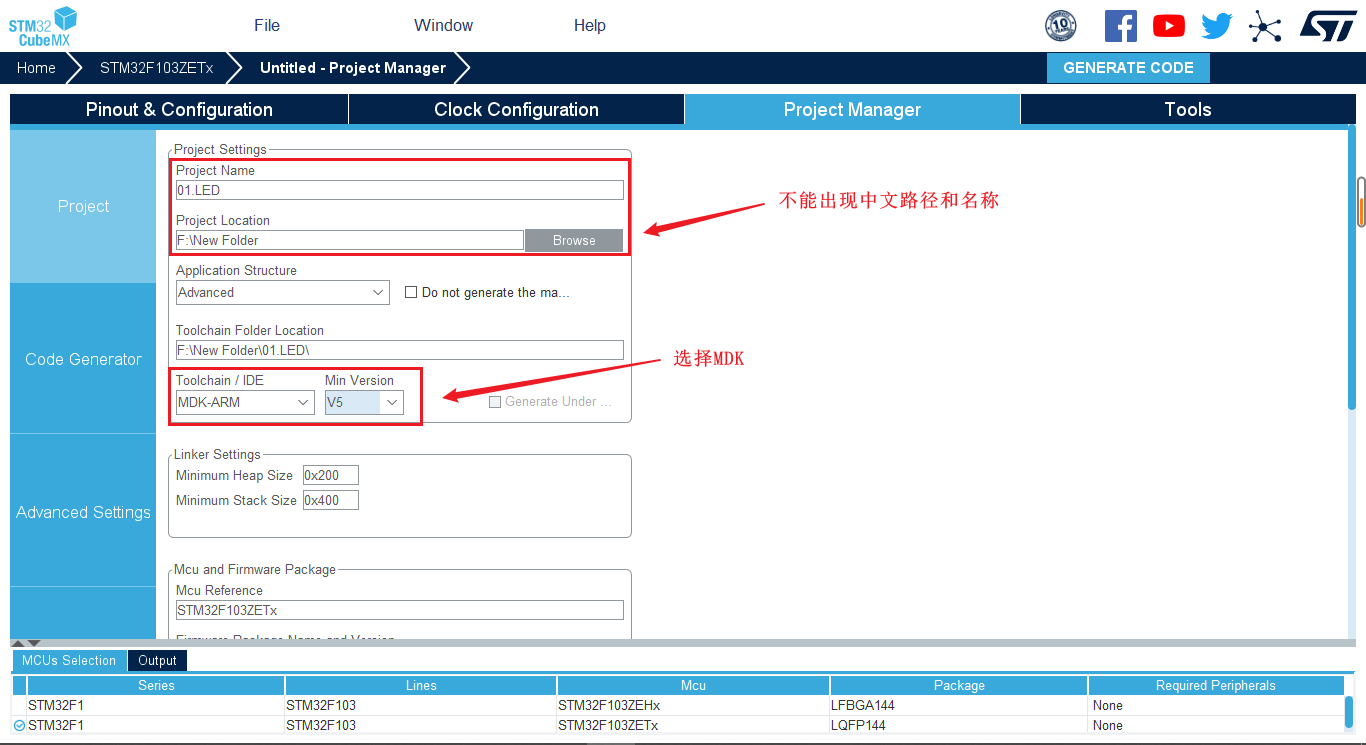Click the Minimum Stack Size field
1366x745 pixels.
click(331, 500)
